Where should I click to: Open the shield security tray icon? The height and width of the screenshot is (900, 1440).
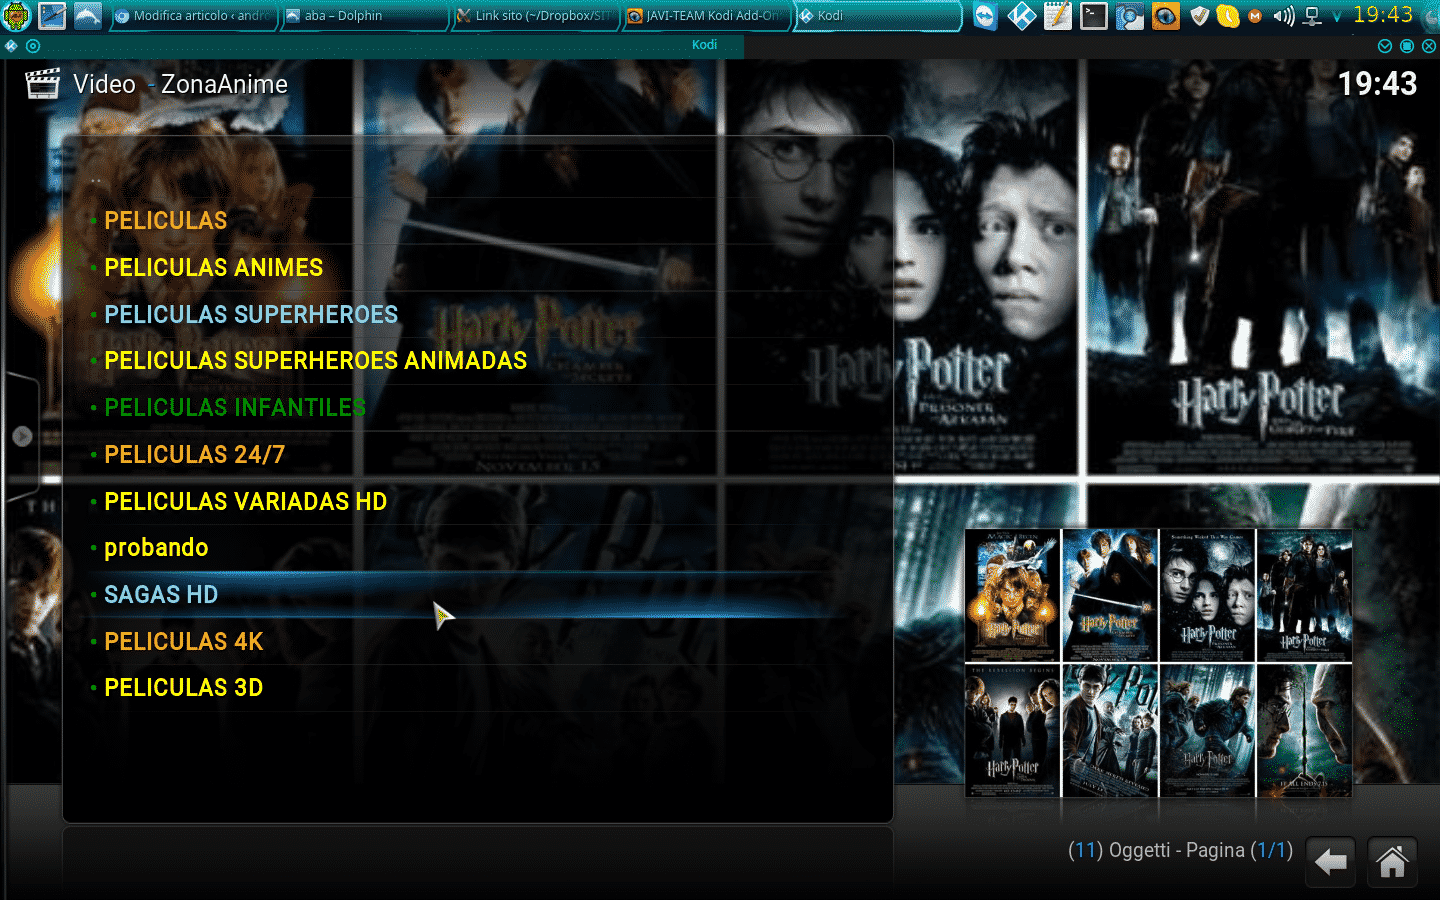[x=1200, y=16]
